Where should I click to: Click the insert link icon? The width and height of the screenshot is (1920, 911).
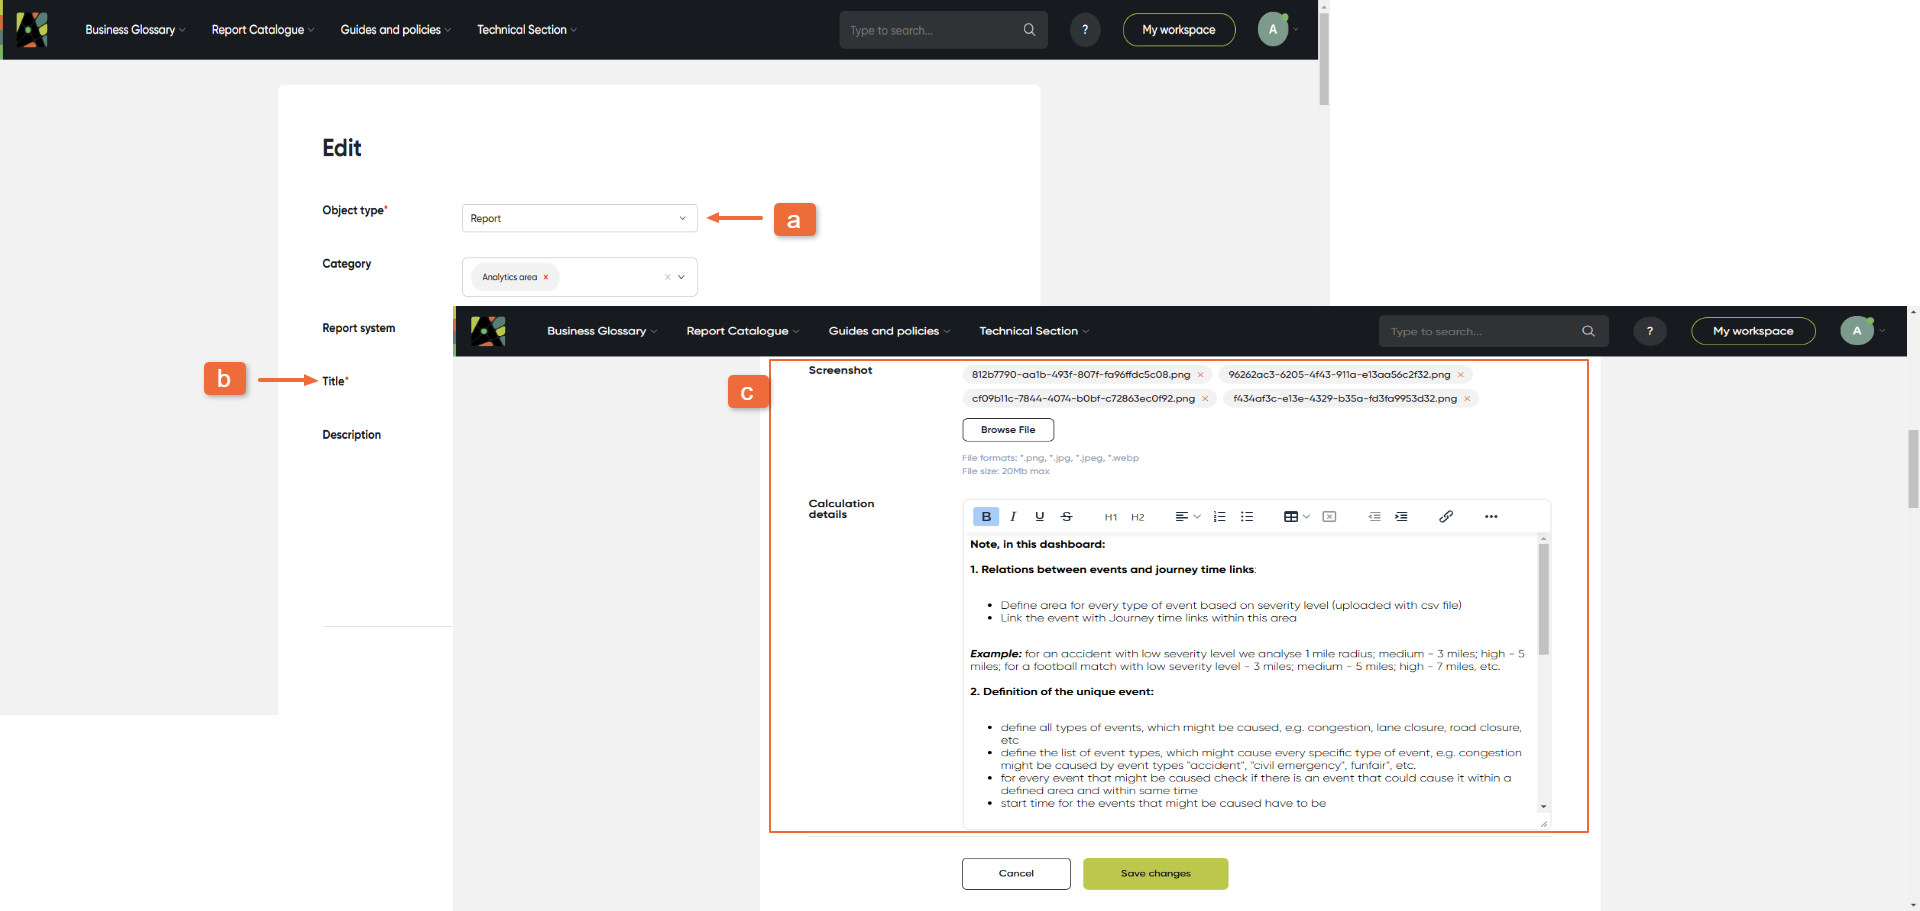tap(1446, 517)
